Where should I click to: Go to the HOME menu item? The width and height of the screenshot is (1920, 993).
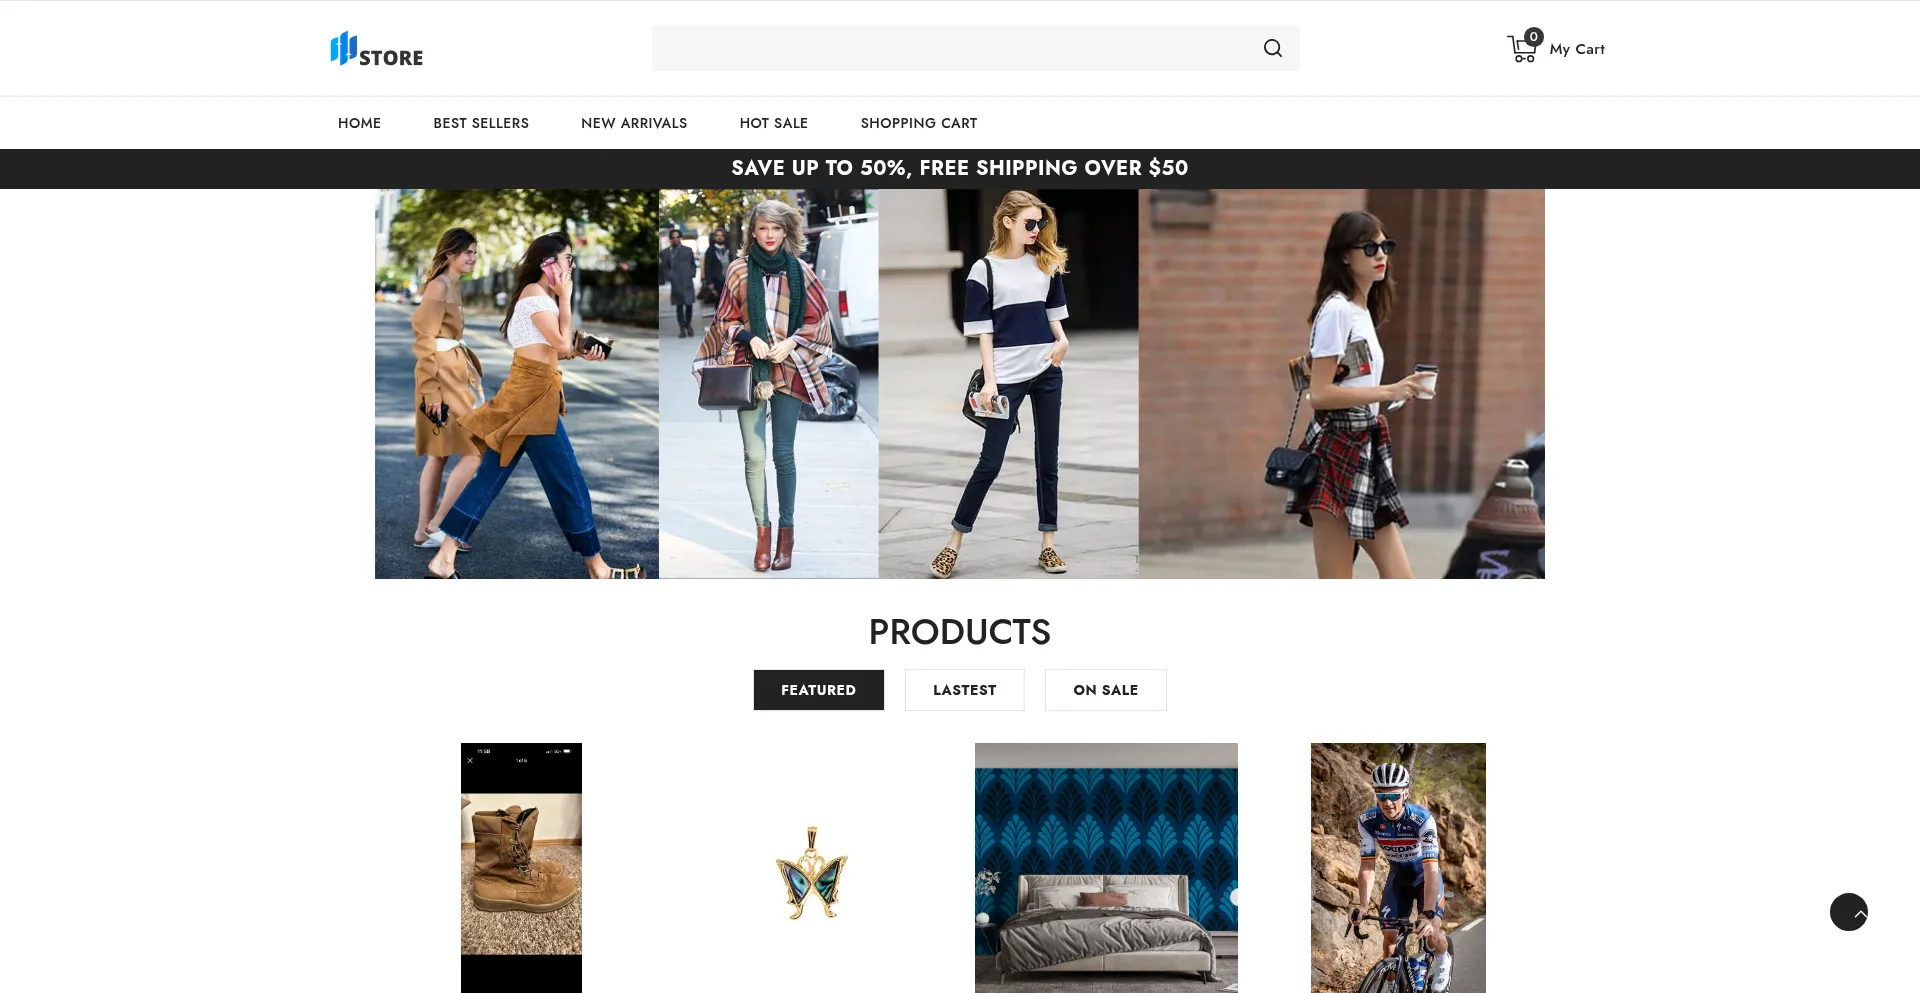click(359, 123)
